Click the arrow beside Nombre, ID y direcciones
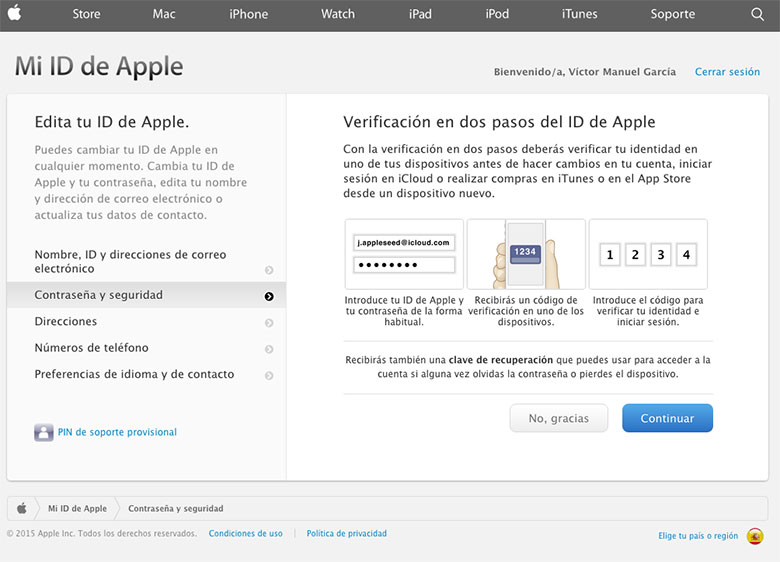The width and height of the screenshot is (780, 562). click(269, 270)
